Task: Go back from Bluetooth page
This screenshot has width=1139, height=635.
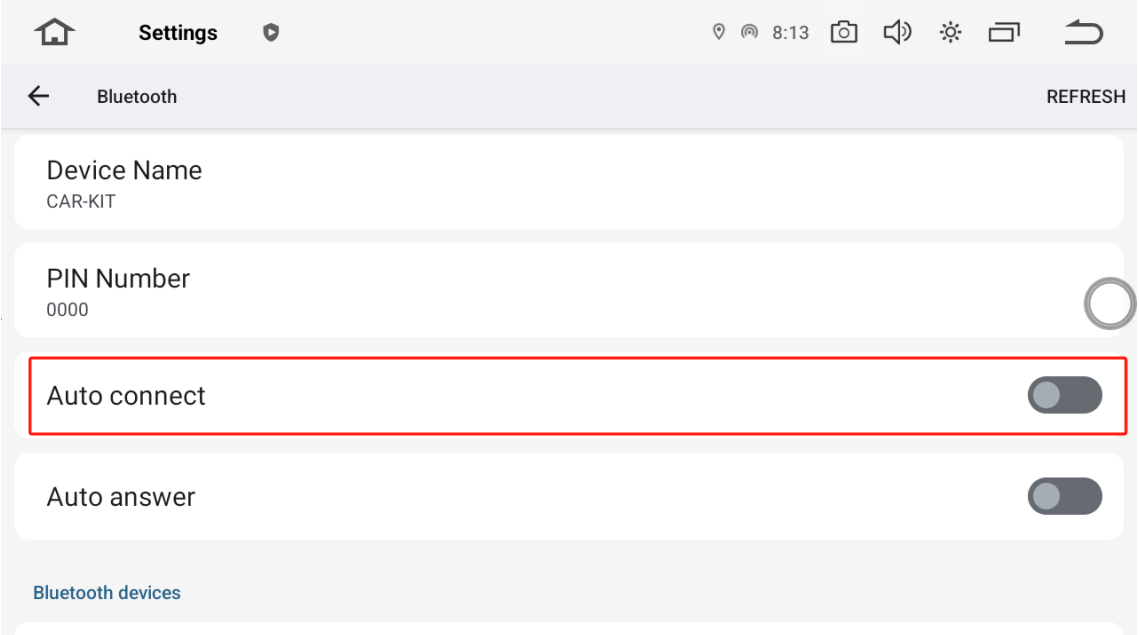Action: tap(38, 96)
